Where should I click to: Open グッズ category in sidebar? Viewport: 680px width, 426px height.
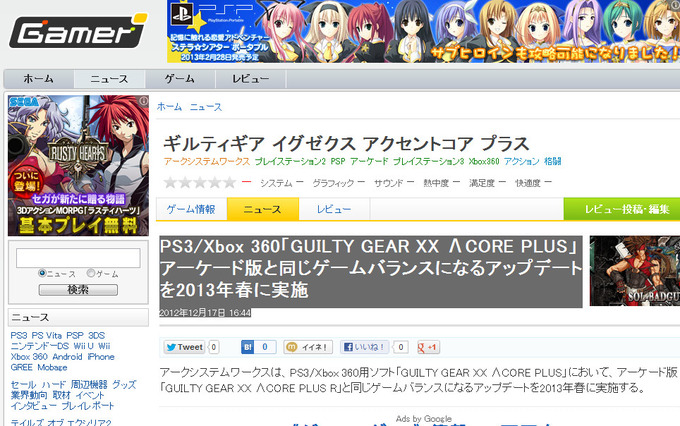tap(124, 385)
